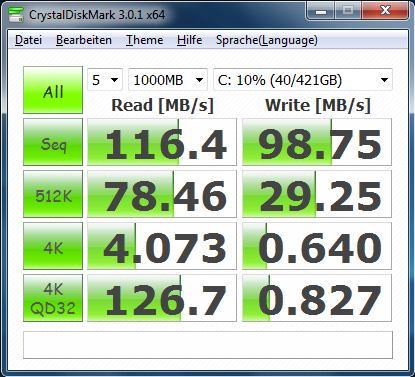Run all benchmarks with the All button

click(x=53, y=90)
